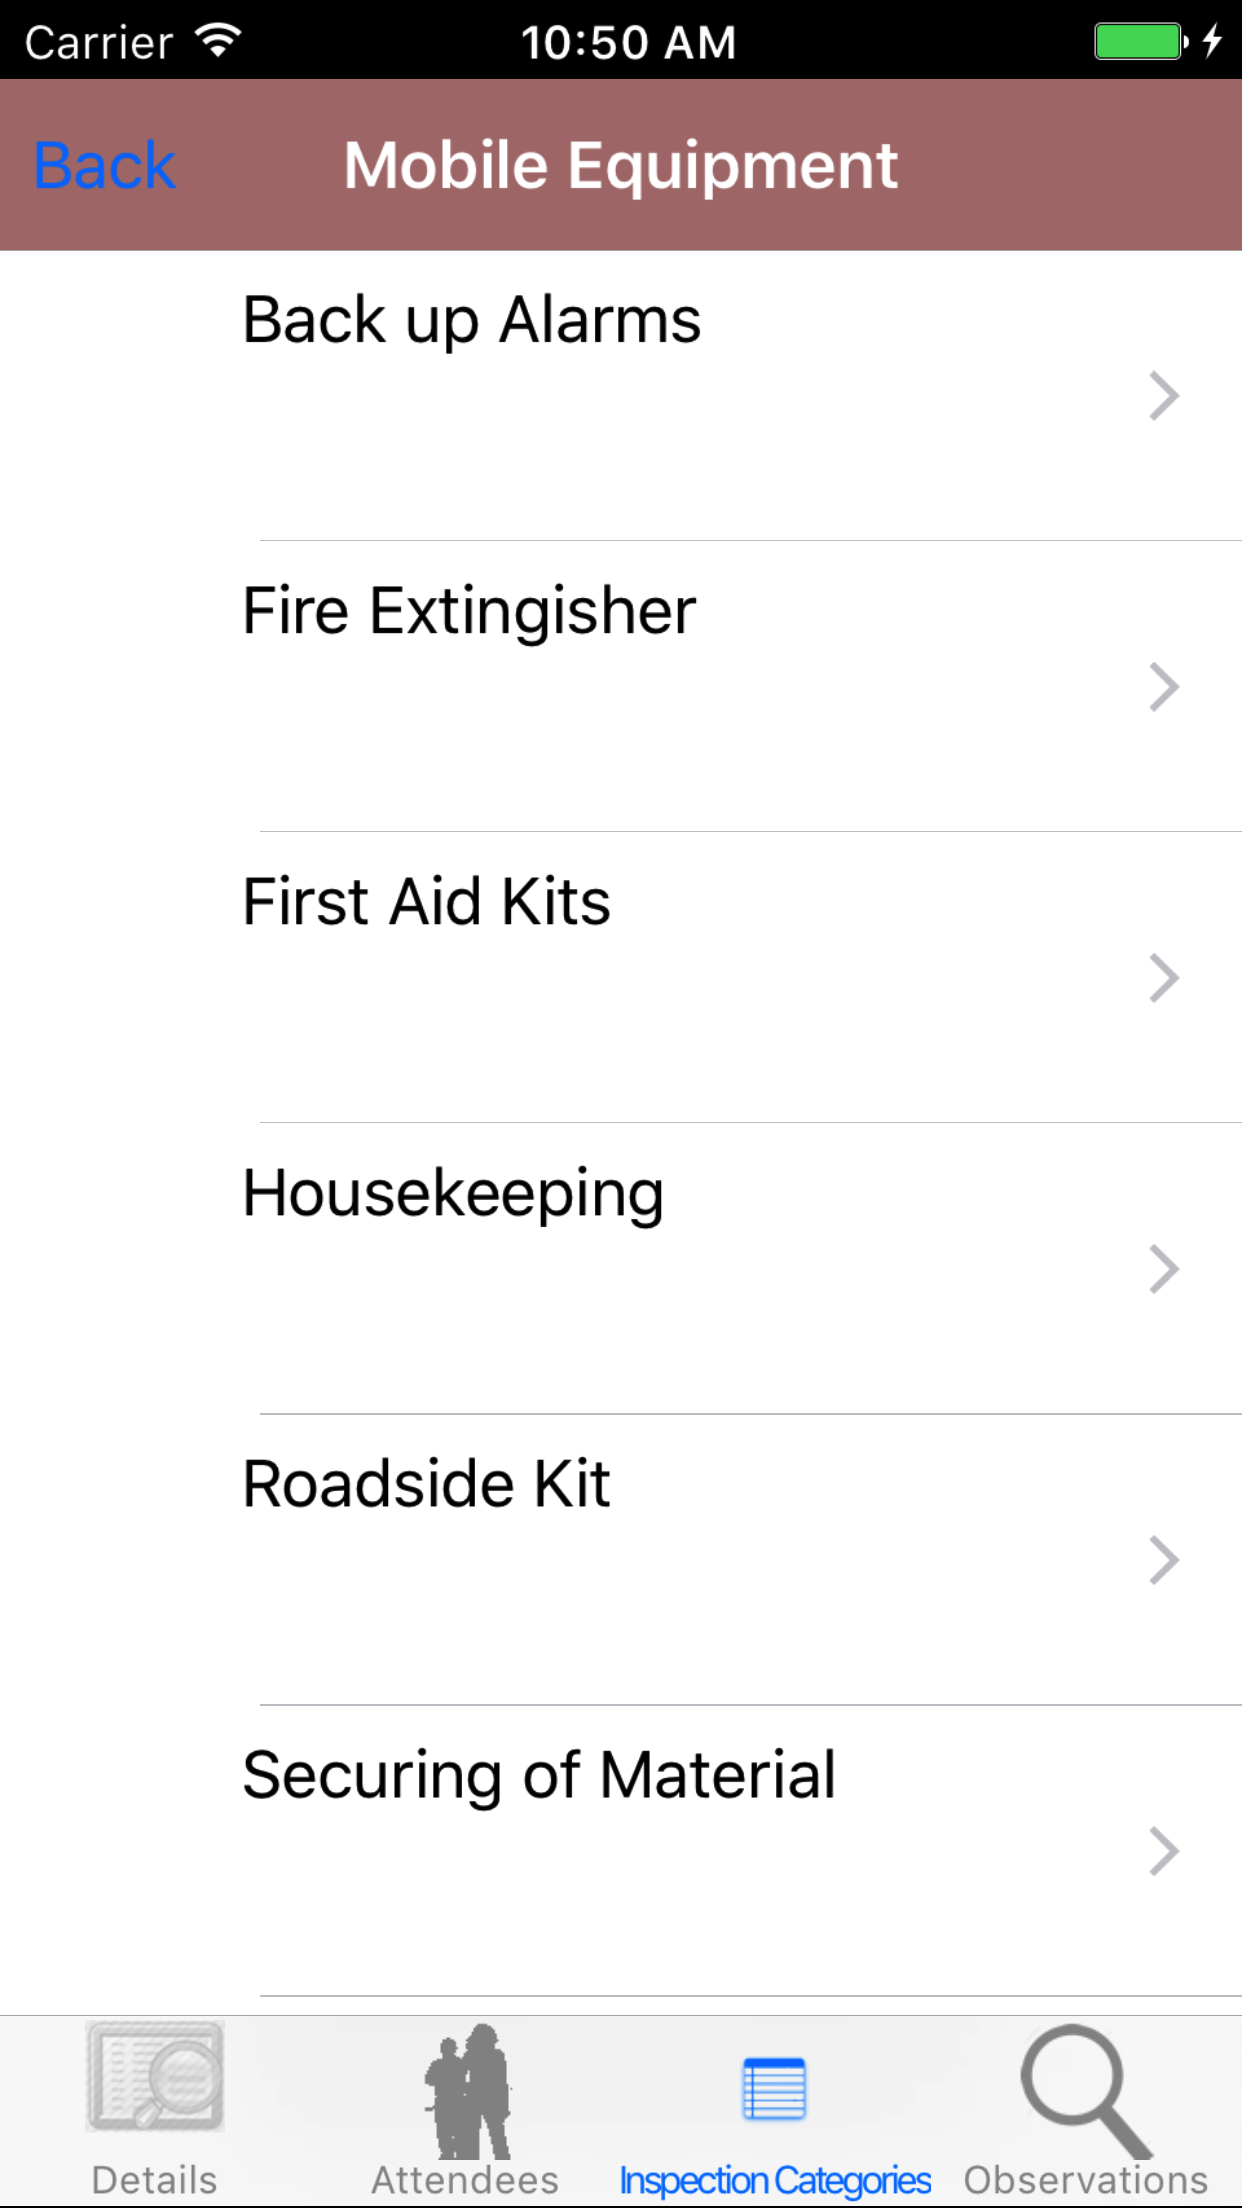Select the Fire Extinguisher category text

pyautogui.click(x=469, y=611)
